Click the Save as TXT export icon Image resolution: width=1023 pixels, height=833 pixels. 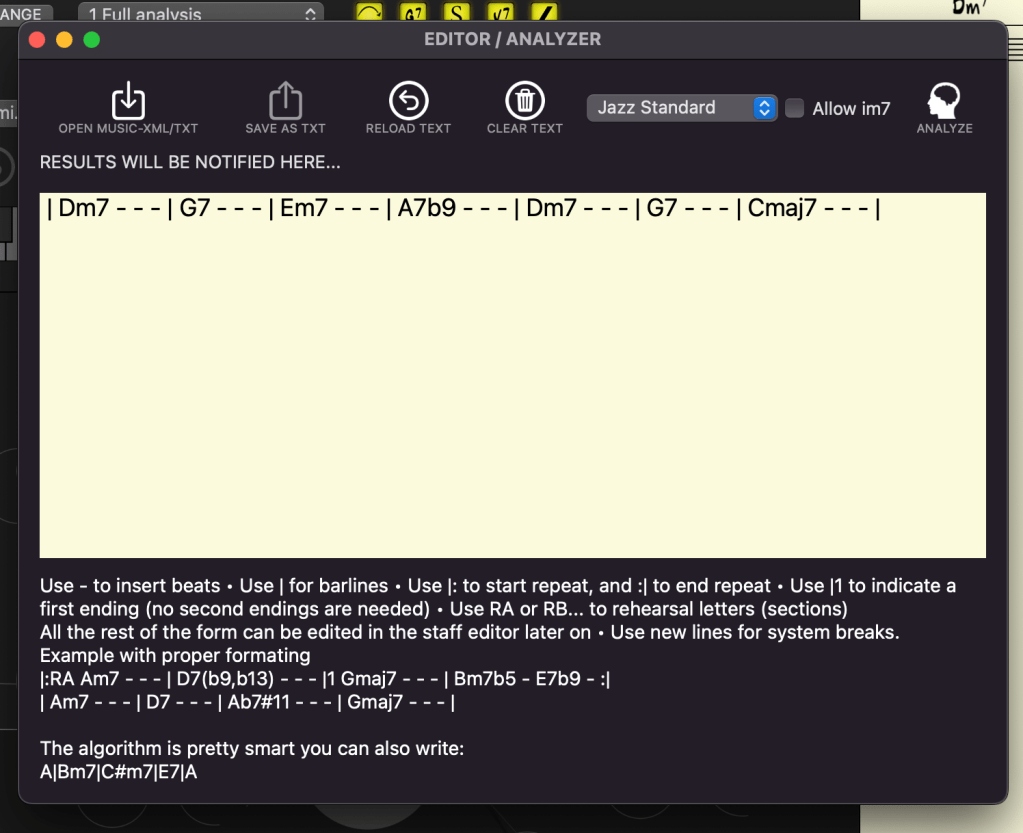[285, 101]
